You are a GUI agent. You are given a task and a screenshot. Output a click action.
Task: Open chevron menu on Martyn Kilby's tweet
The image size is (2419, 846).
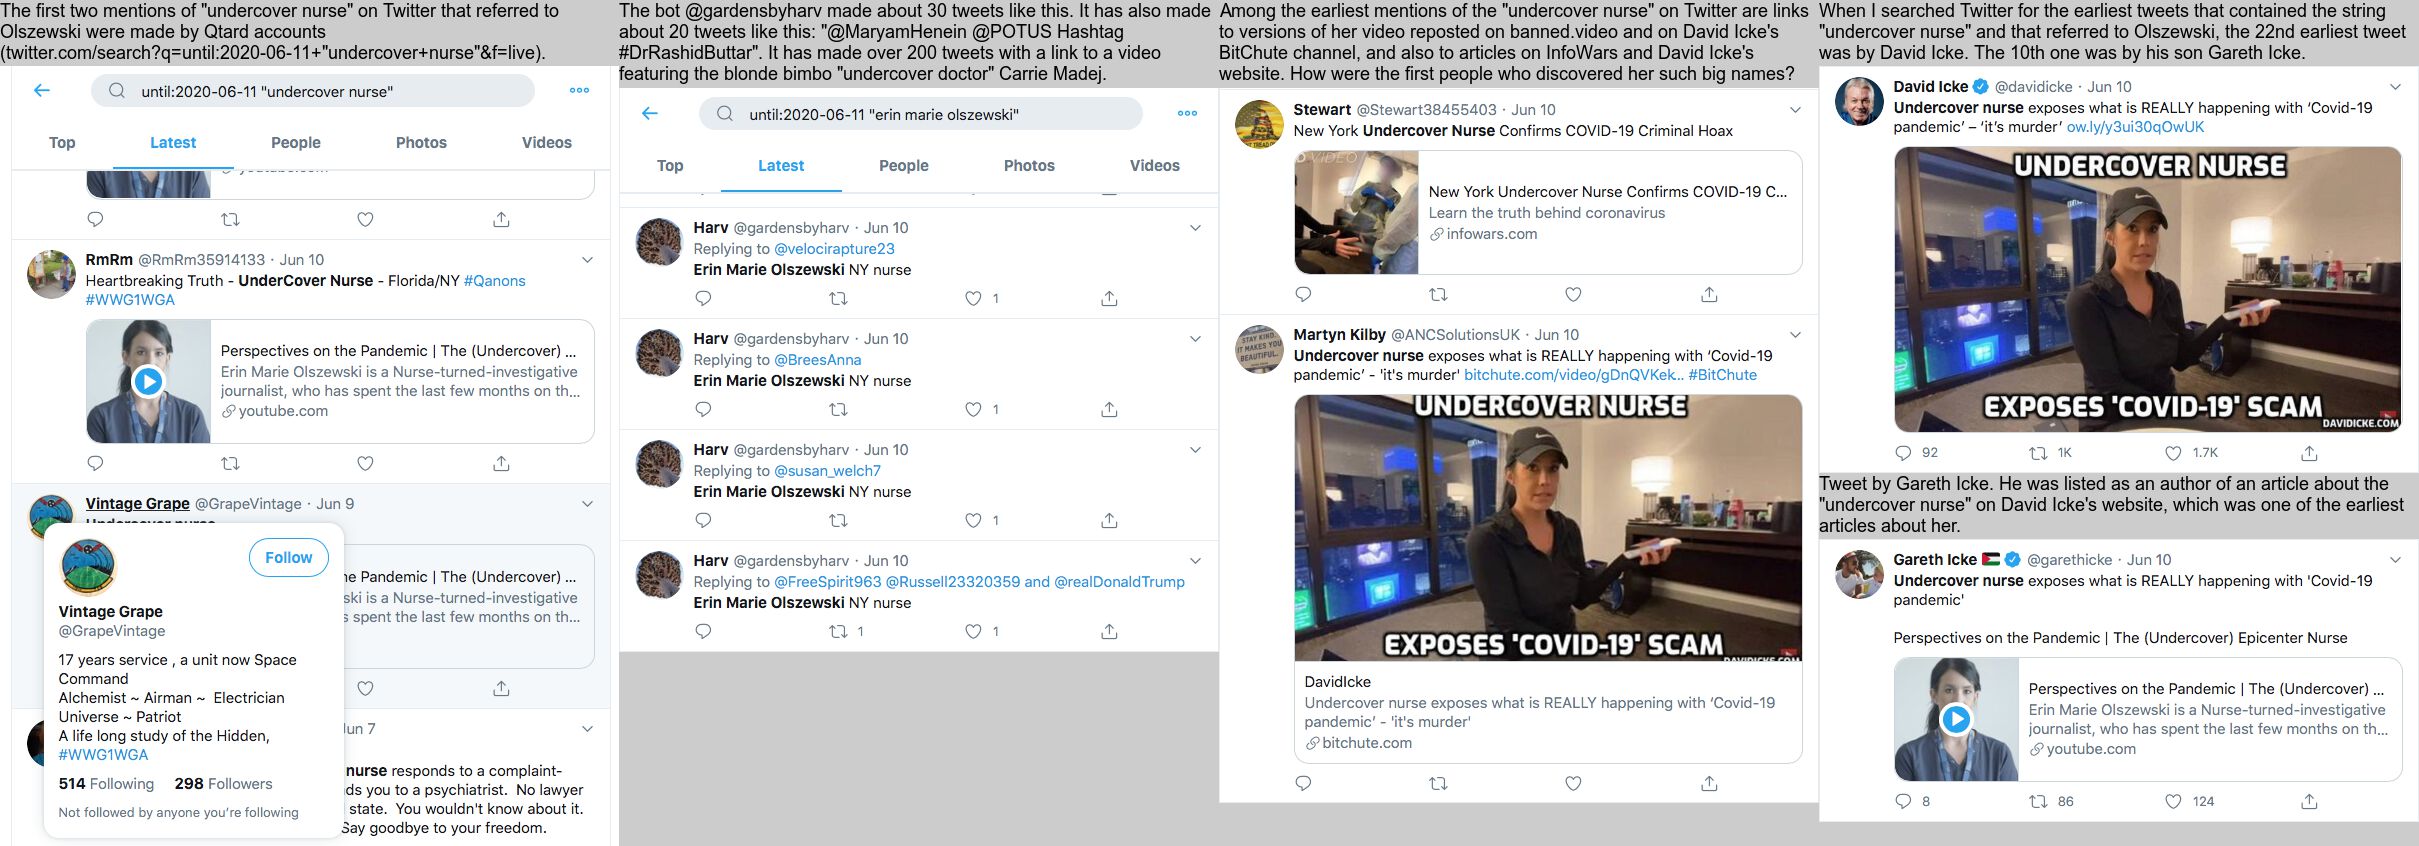[x=1795, y=335]
